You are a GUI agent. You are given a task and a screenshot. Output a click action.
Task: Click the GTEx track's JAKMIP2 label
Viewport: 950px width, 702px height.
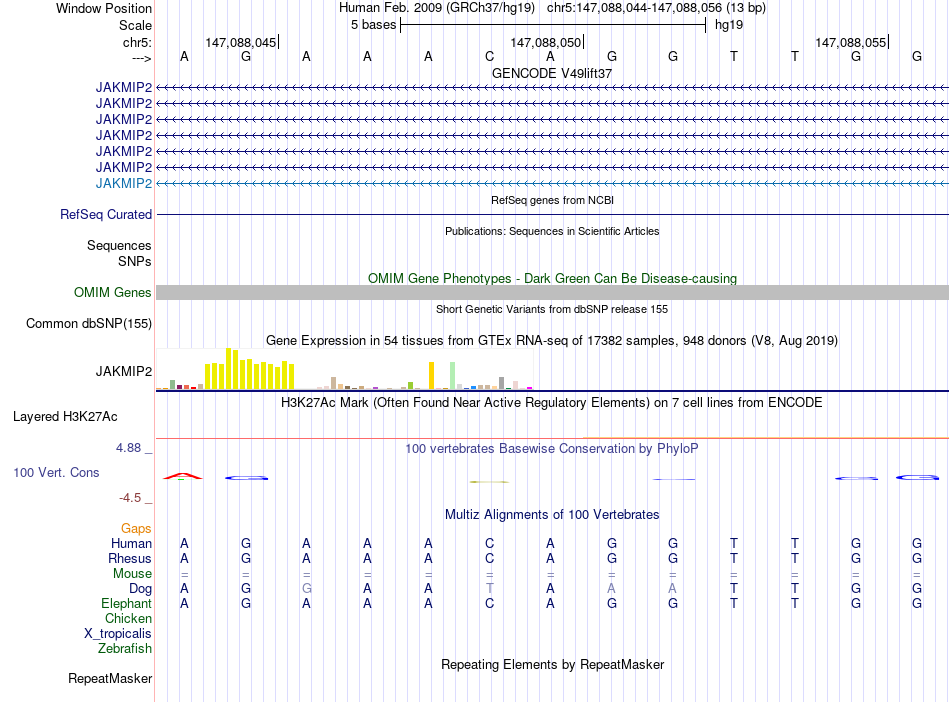[124, 371]
